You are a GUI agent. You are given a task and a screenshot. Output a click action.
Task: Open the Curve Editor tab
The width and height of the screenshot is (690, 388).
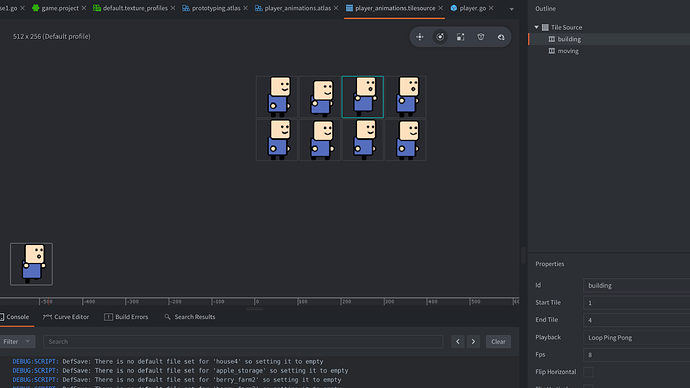[66, 317]
